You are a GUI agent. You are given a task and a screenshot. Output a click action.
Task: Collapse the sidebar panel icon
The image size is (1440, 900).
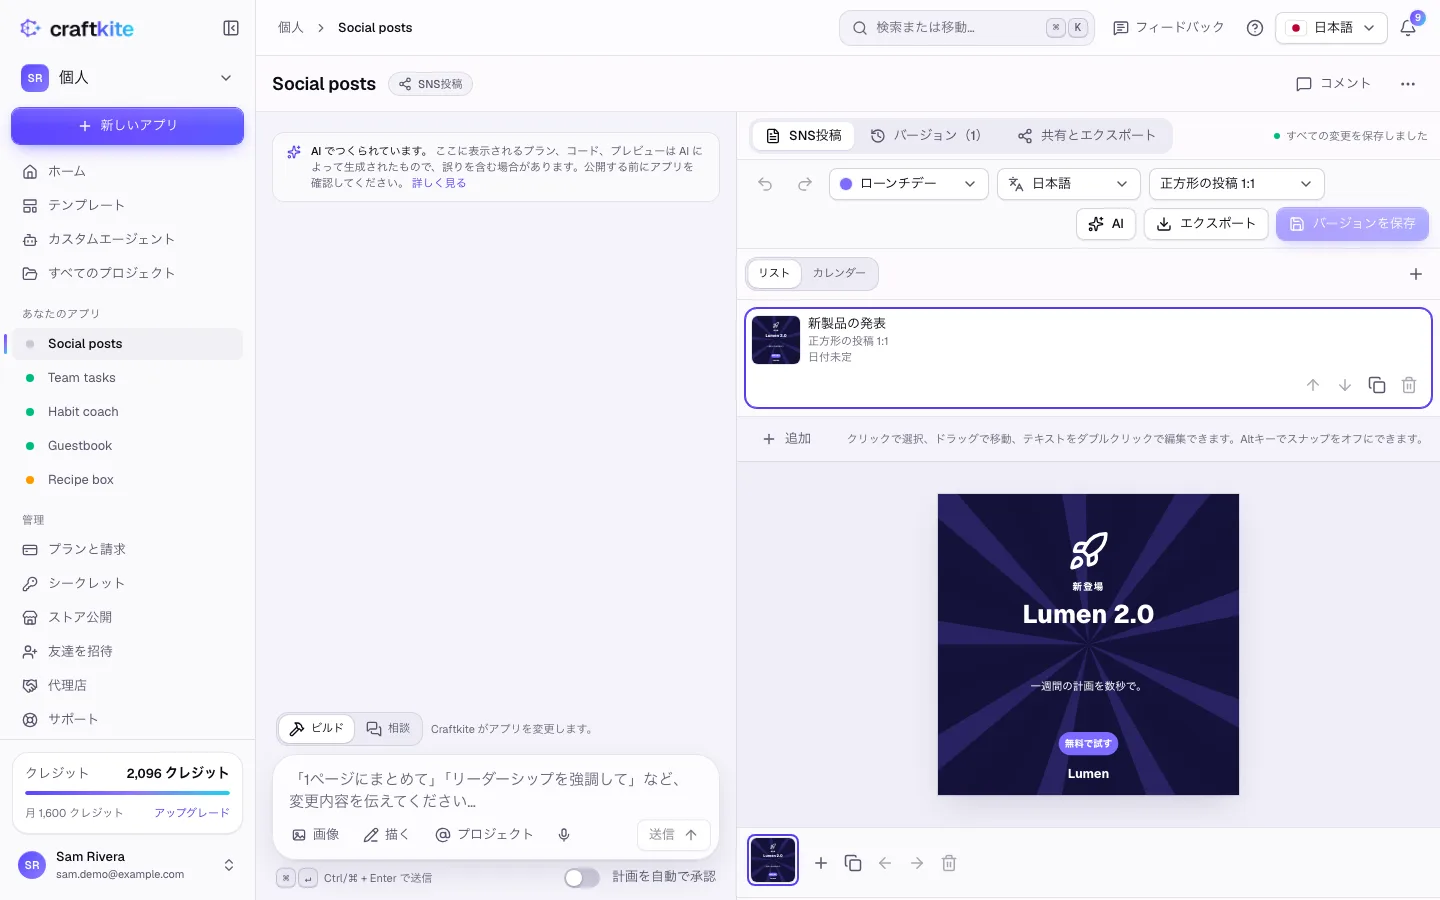click(231, 28)
